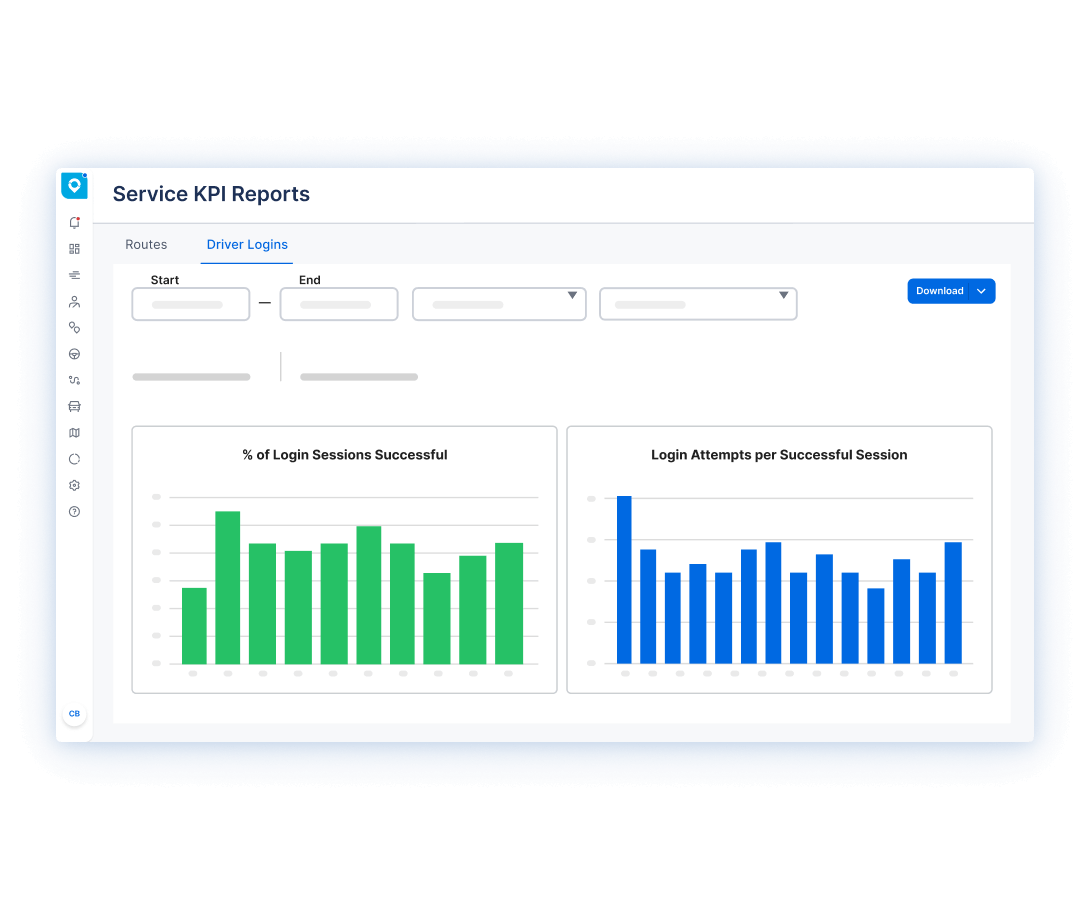Viewport: 1088px width, 908px height.
Task: Click the help question mark icon
Action: click(x=74, y=512)
